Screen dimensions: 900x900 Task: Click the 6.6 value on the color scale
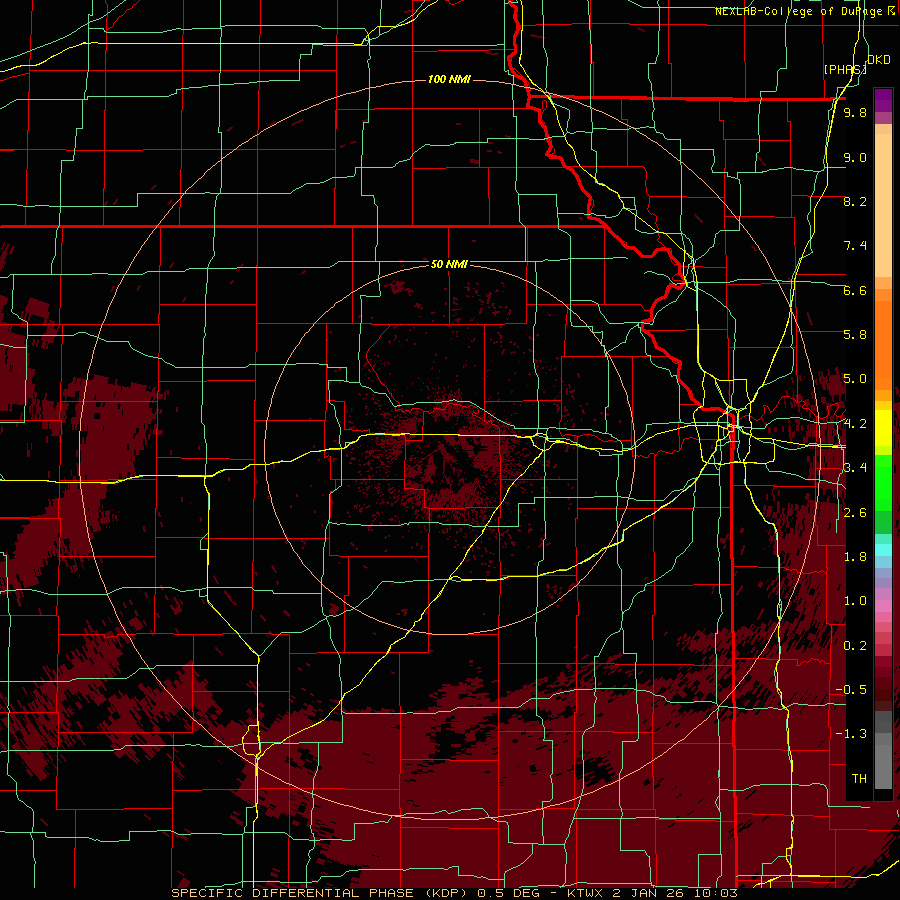(x=855, y=290)
